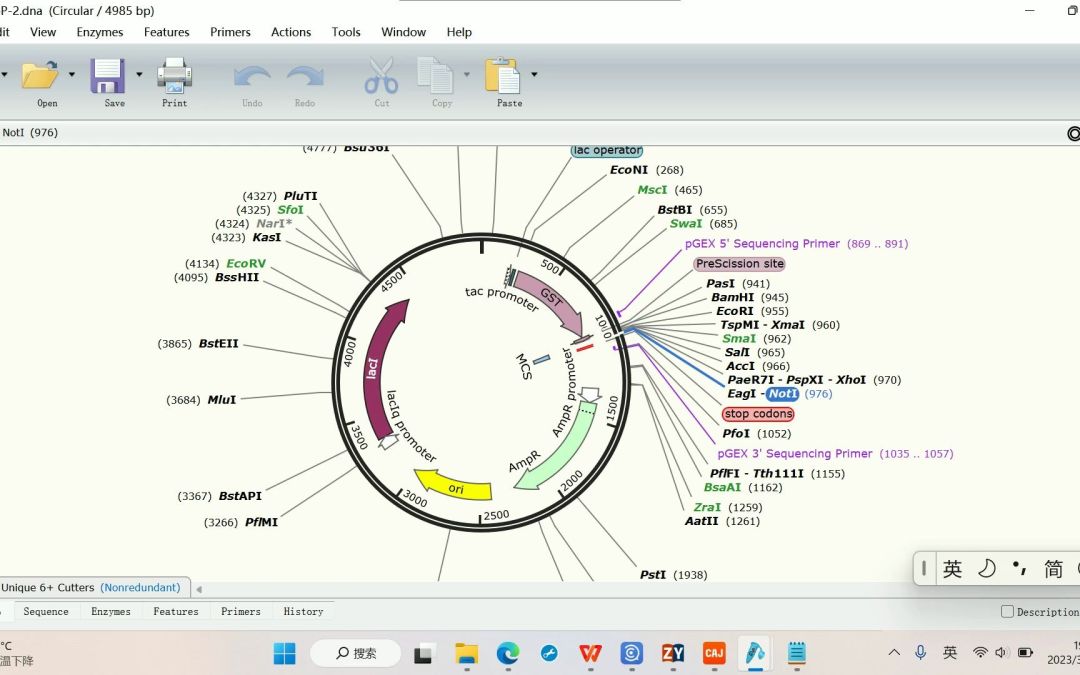Click the Save floppy disk icon

(x=107, y=76)
